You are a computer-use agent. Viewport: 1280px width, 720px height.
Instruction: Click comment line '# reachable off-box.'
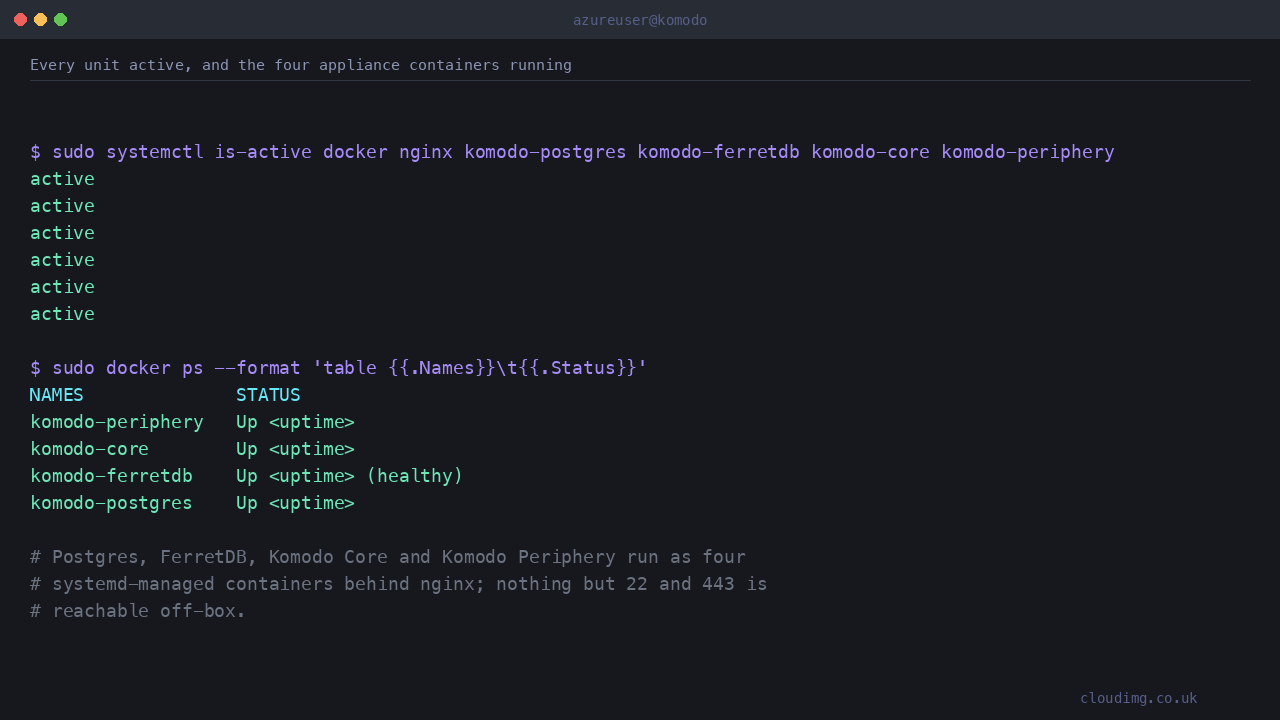(138, 611)
